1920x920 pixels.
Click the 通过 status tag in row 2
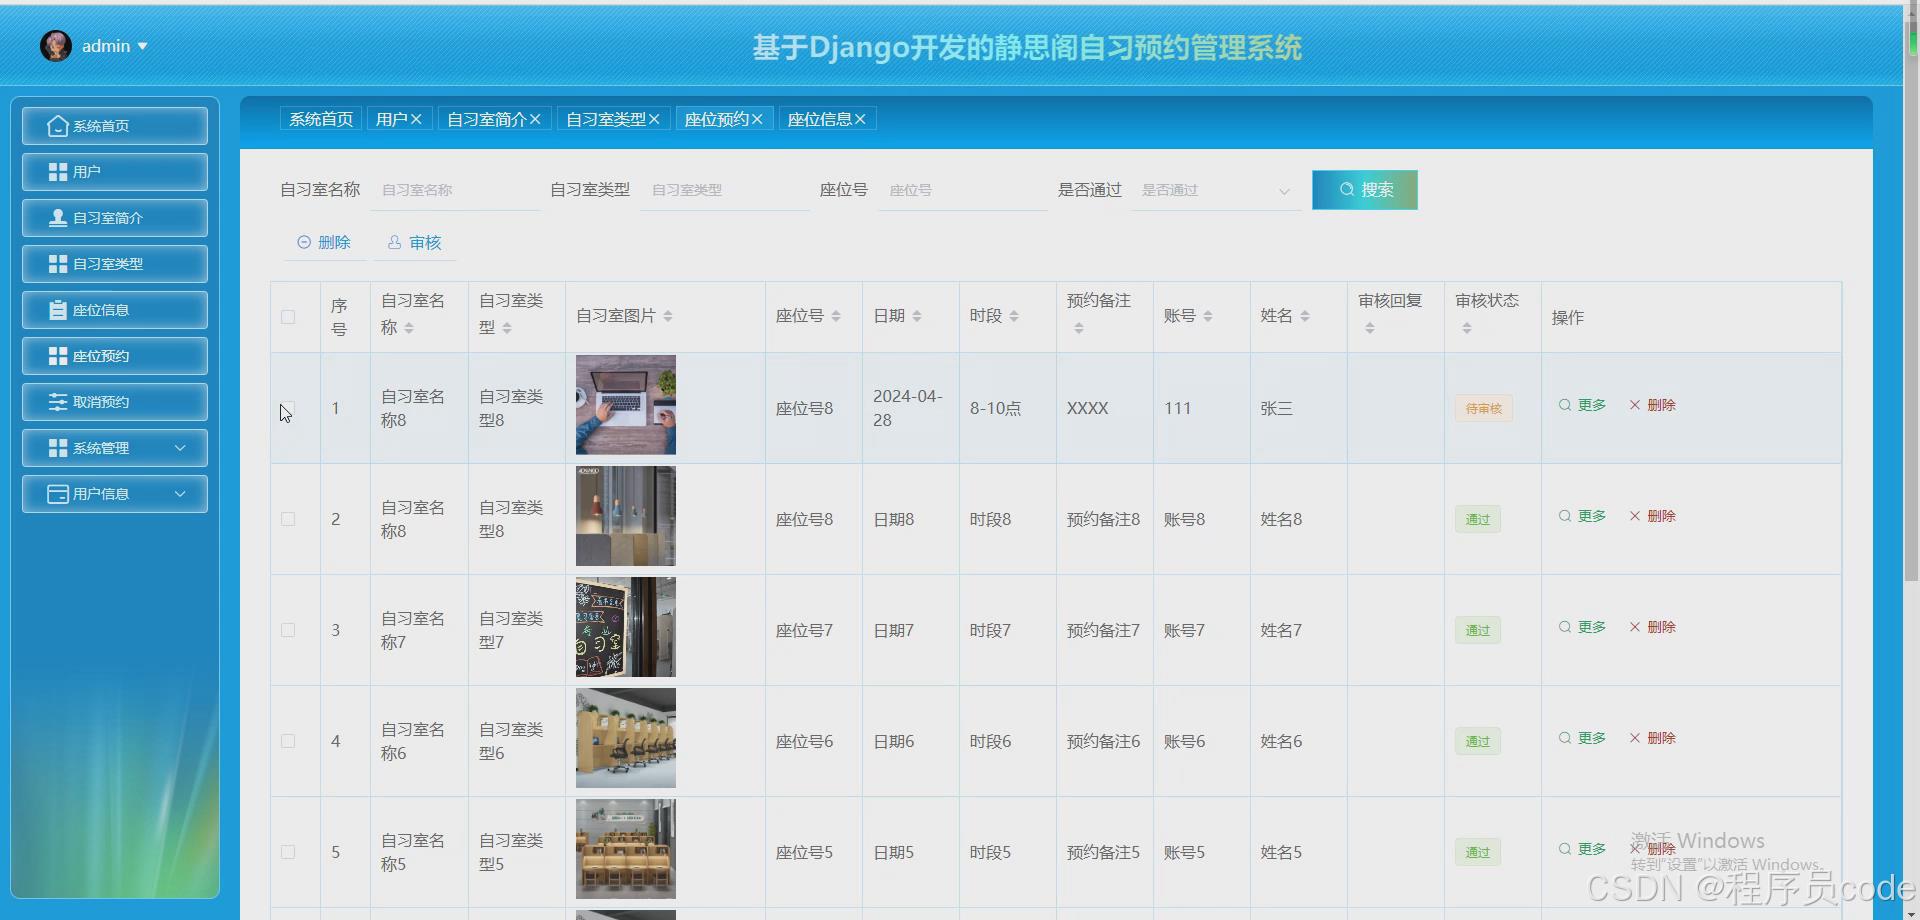pyautogui.click(x=1478, y=519)
